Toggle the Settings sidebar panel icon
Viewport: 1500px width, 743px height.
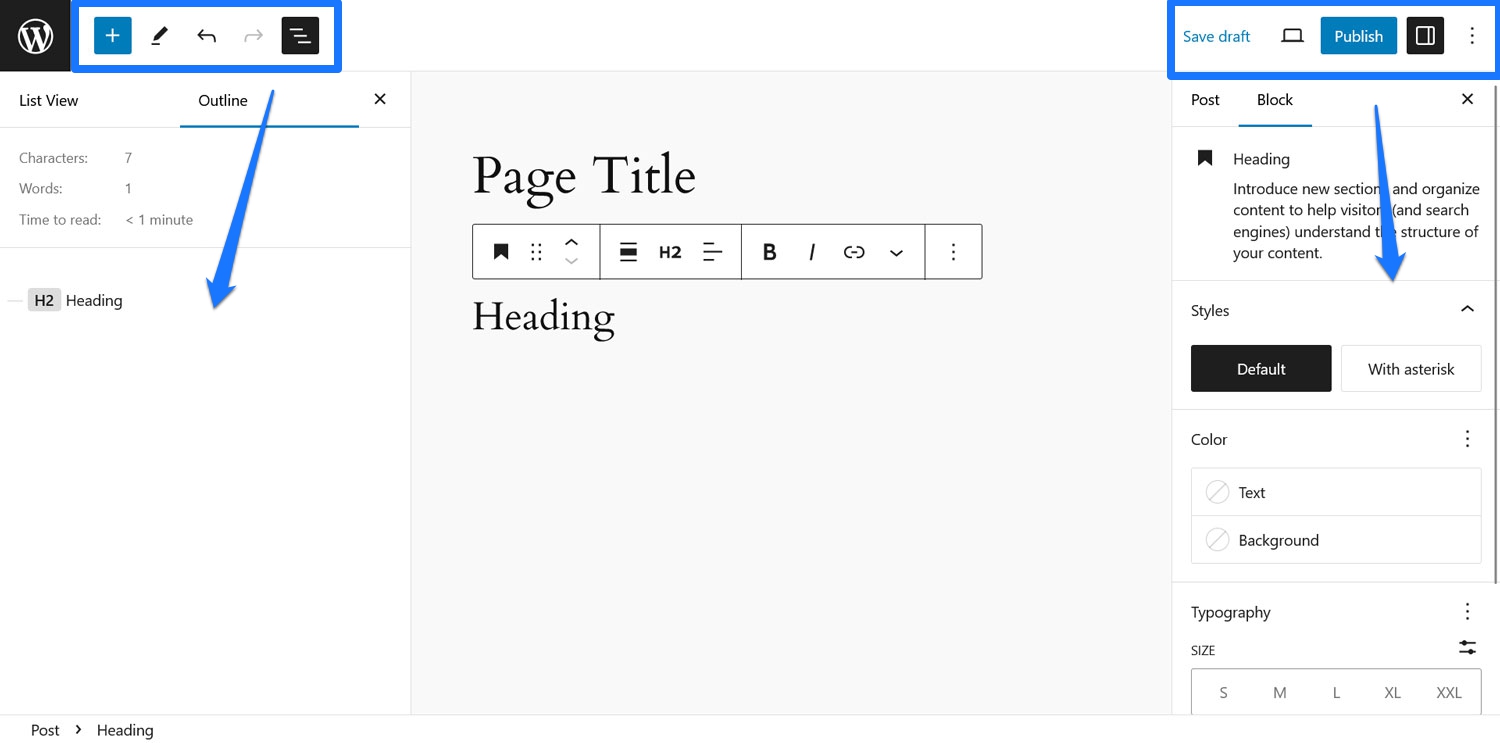pyautogui.click(x=1424, y=35)
